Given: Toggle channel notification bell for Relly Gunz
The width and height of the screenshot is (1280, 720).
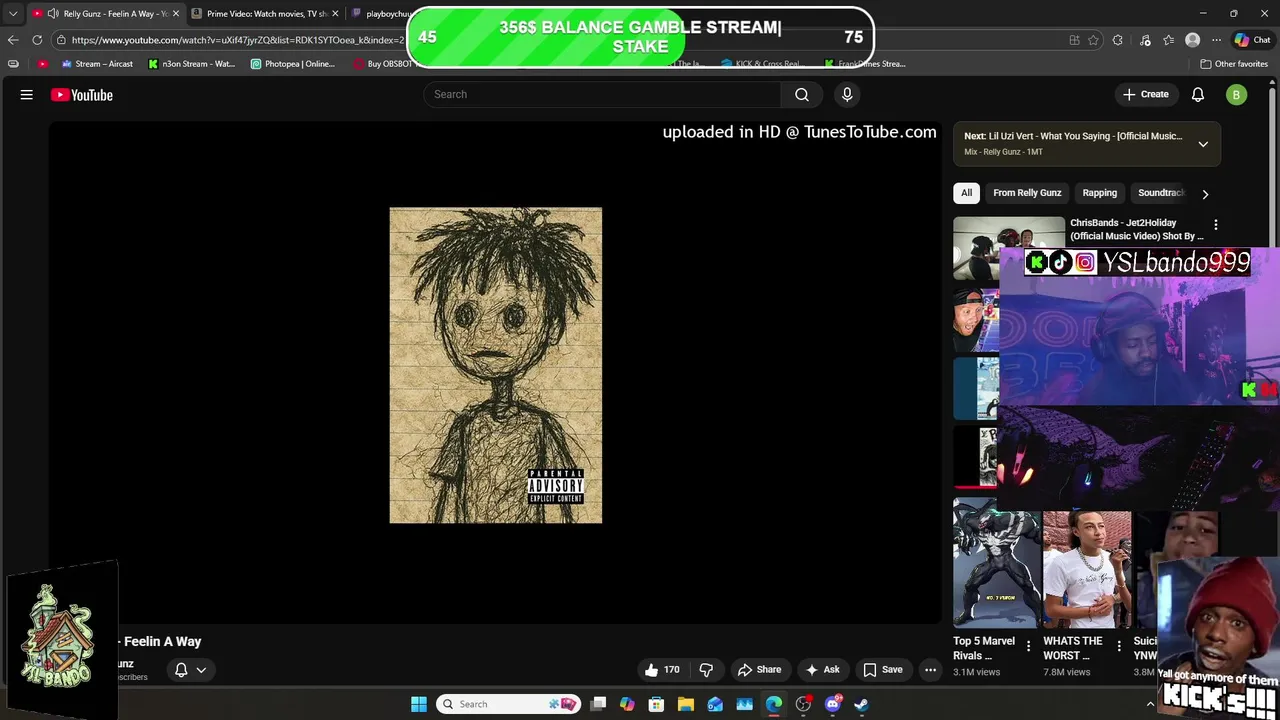Looking at the screenshot, I should tap(181, 670).
